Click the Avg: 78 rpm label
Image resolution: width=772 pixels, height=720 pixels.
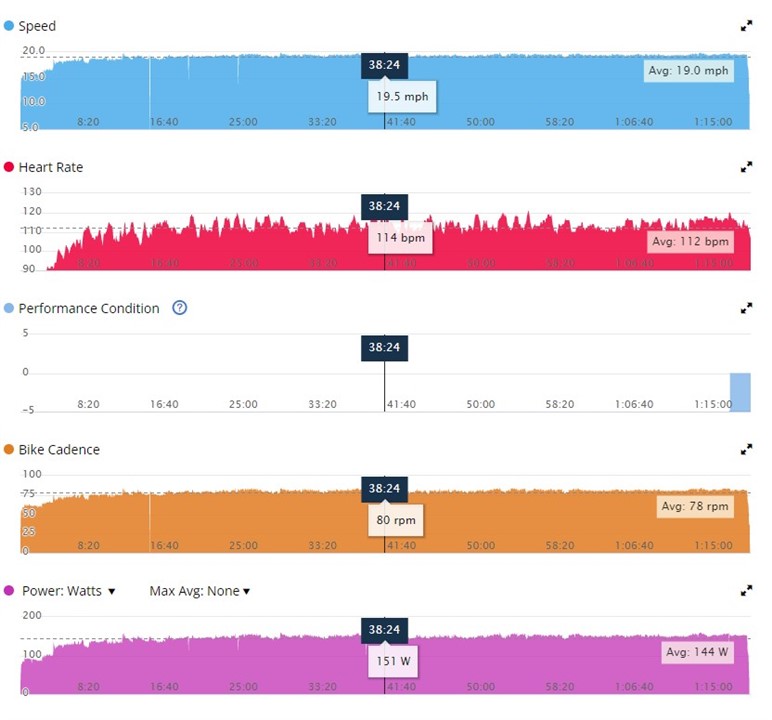pos(695,506)
